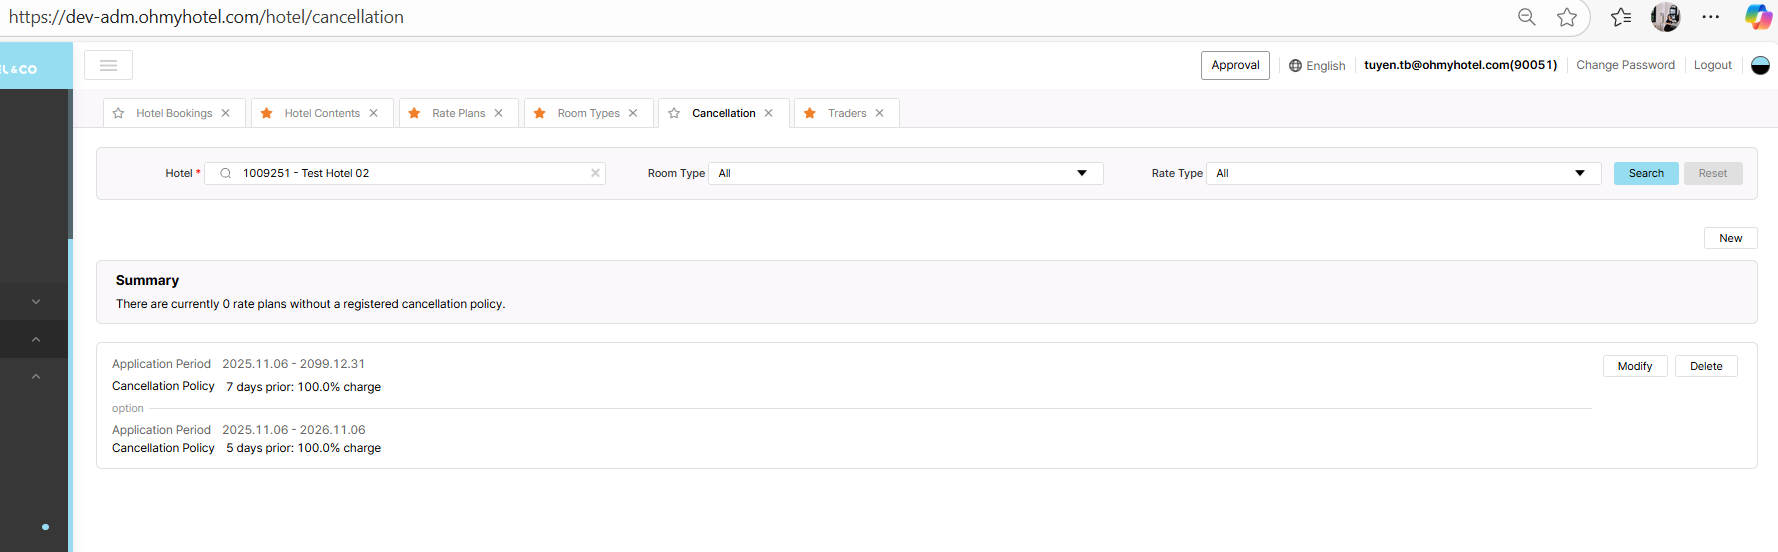
Task: Close the Traders tab
Action: [x=880, y=113]
